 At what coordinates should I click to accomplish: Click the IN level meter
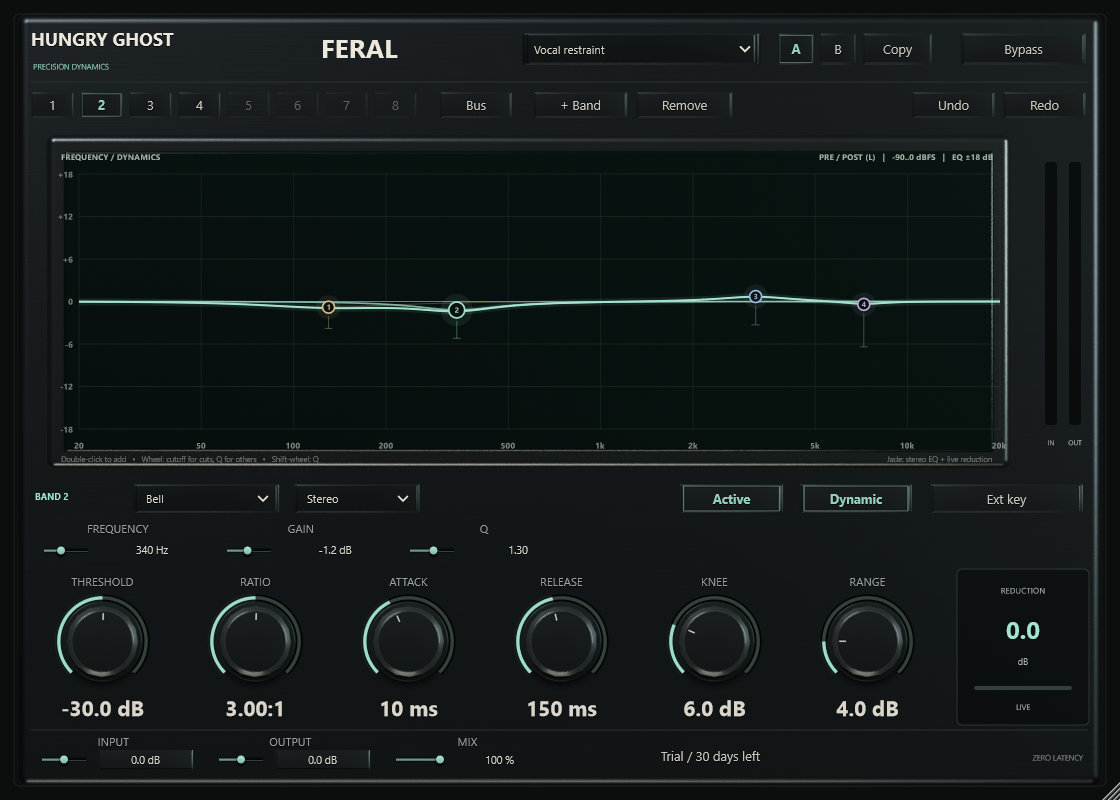click(1051, 294)
